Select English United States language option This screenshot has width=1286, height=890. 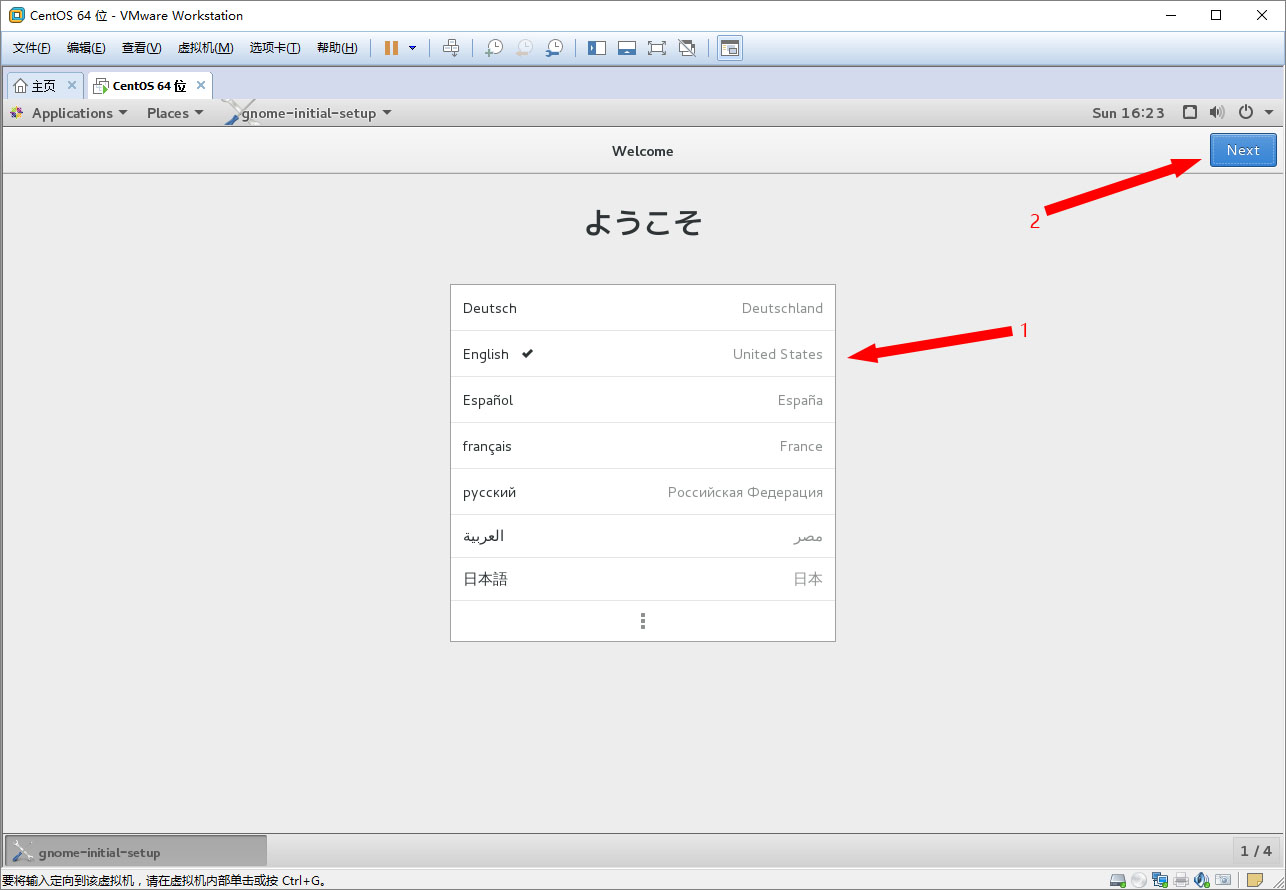(642, 354)
